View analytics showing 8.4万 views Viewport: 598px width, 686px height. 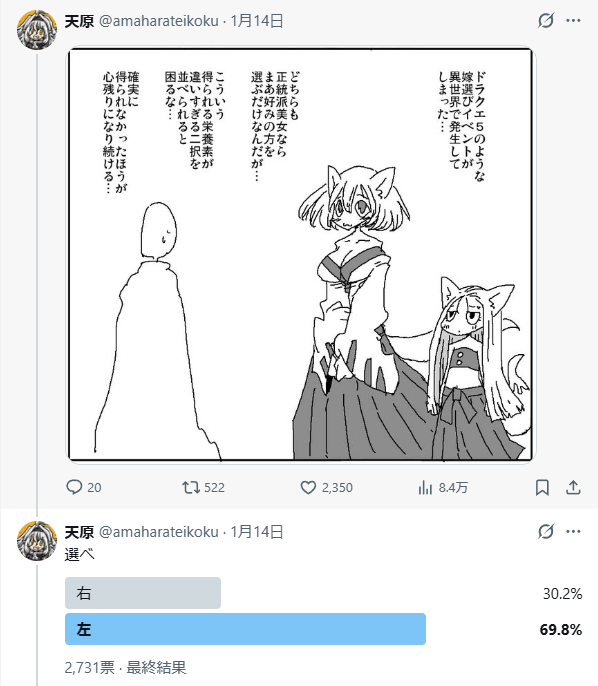pos(425,487)
